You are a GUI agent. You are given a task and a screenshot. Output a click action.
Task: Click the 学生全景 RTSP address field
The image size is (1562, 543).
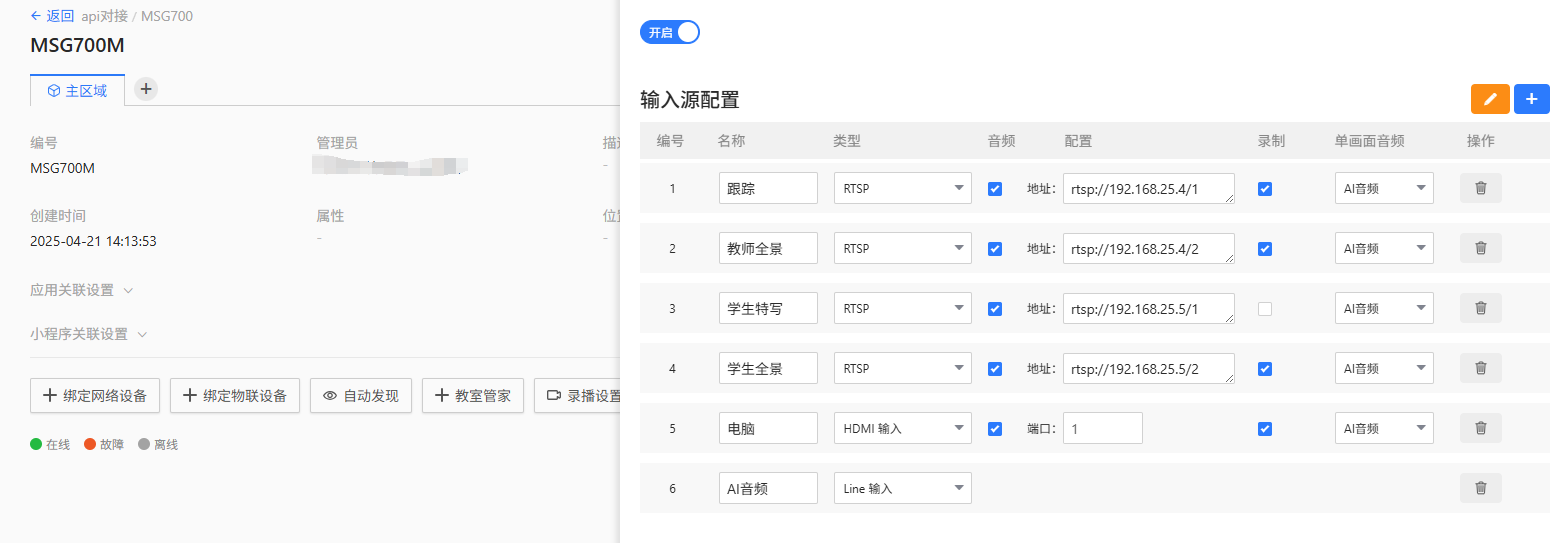click(1147, 368)
